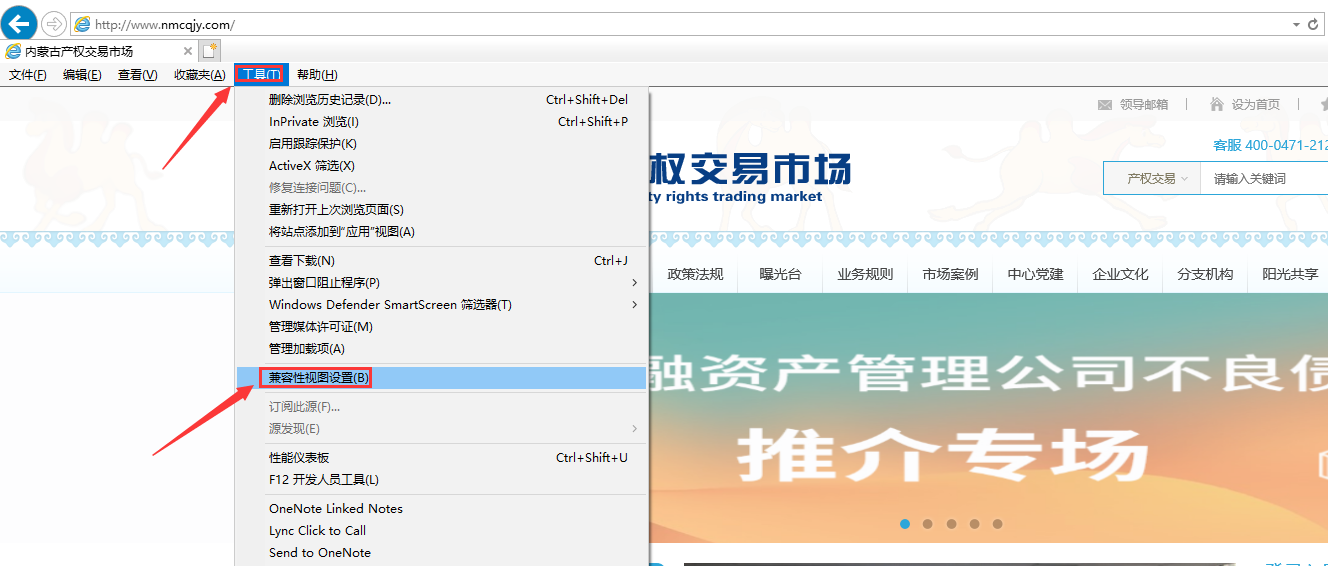The width and height of the screenshot is (1328, 566).
Task: Click Lync Click to Call
Action: pos(442,531)
